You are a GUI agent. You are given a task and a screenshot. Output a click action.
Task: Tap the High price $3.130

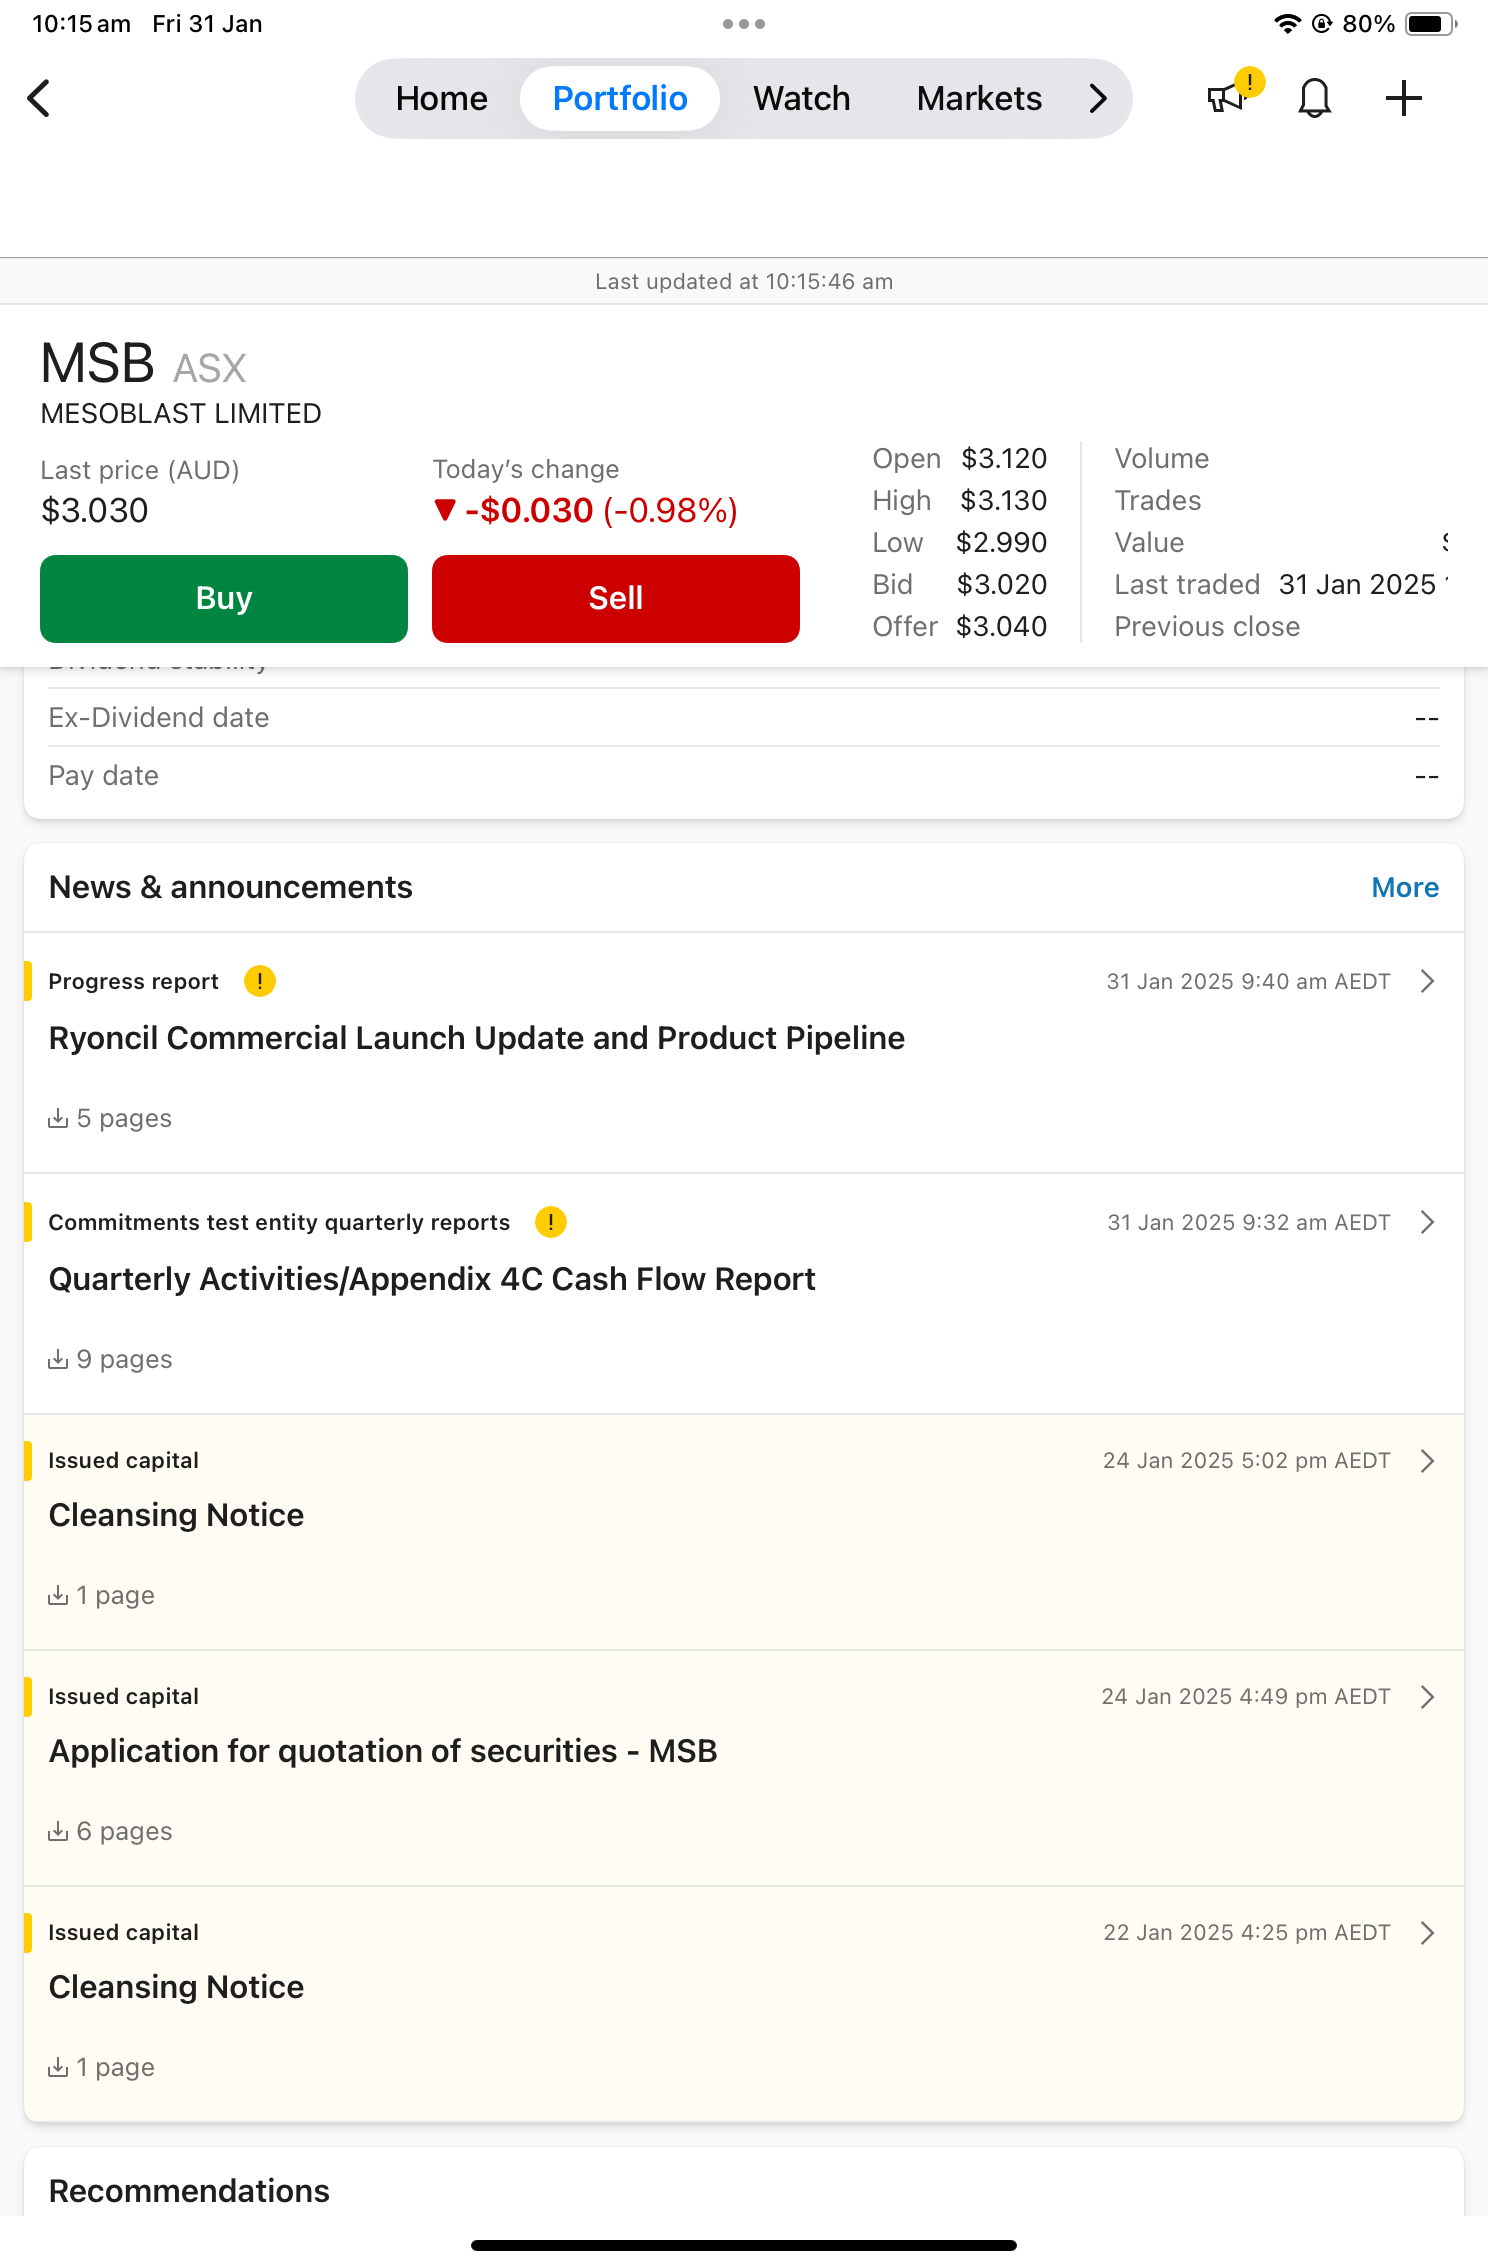(x=1003, y=500)
